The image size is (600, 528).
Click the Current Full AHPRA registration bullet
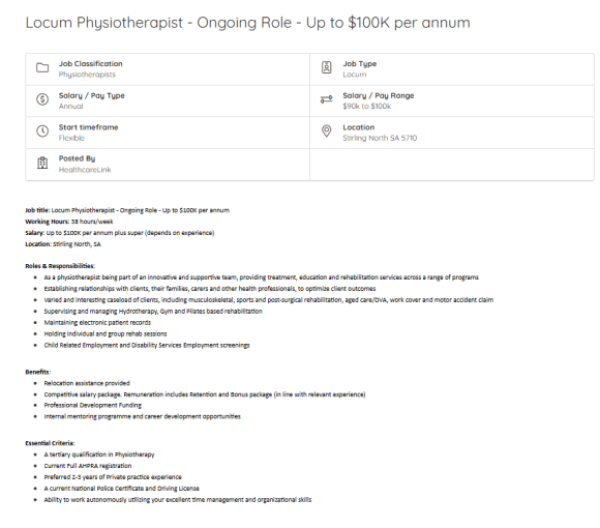(88, 466)
